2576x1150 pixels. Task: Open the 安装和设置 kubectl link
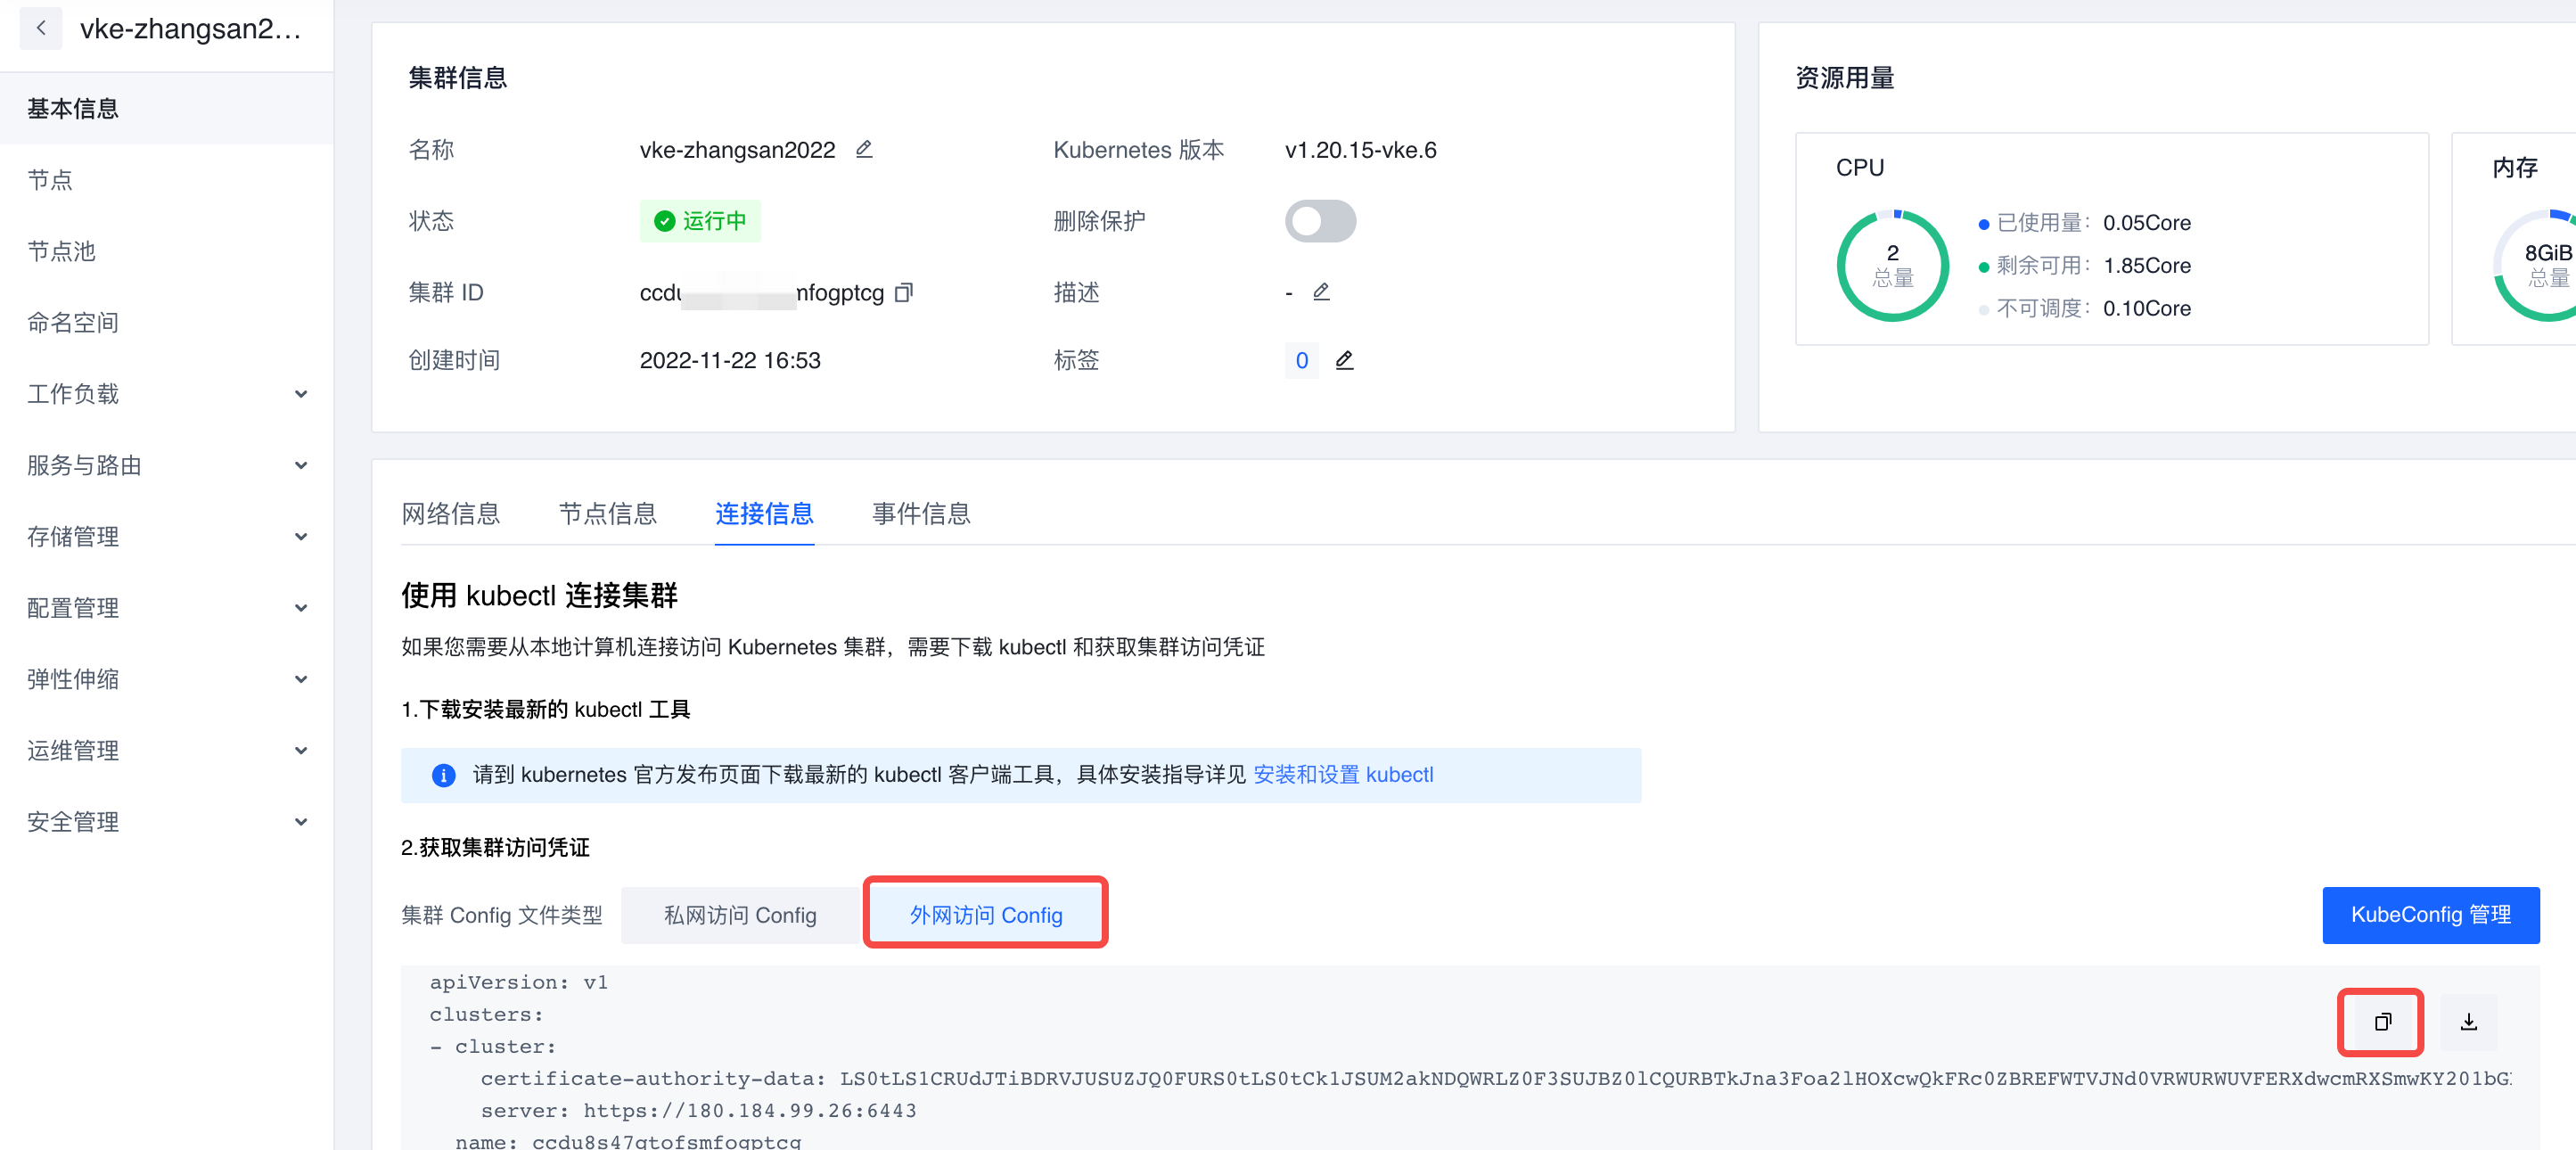pyautogui.click(x=1343, y=775)
